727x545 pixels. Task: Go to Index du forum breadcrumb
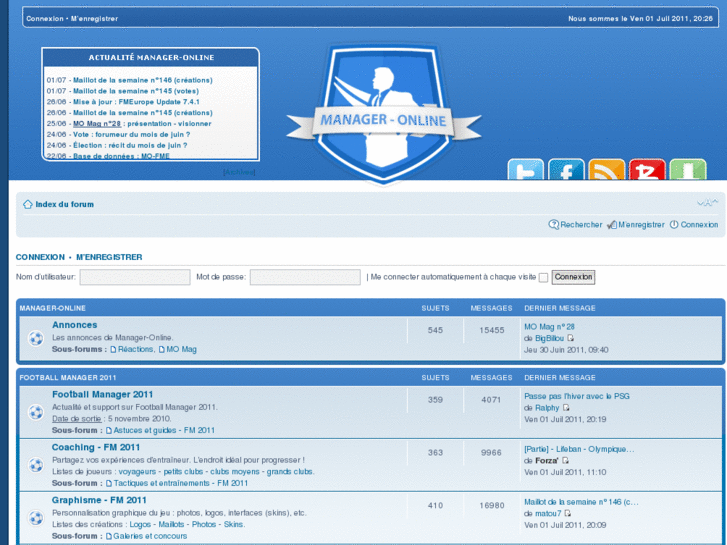pos(64,204)
